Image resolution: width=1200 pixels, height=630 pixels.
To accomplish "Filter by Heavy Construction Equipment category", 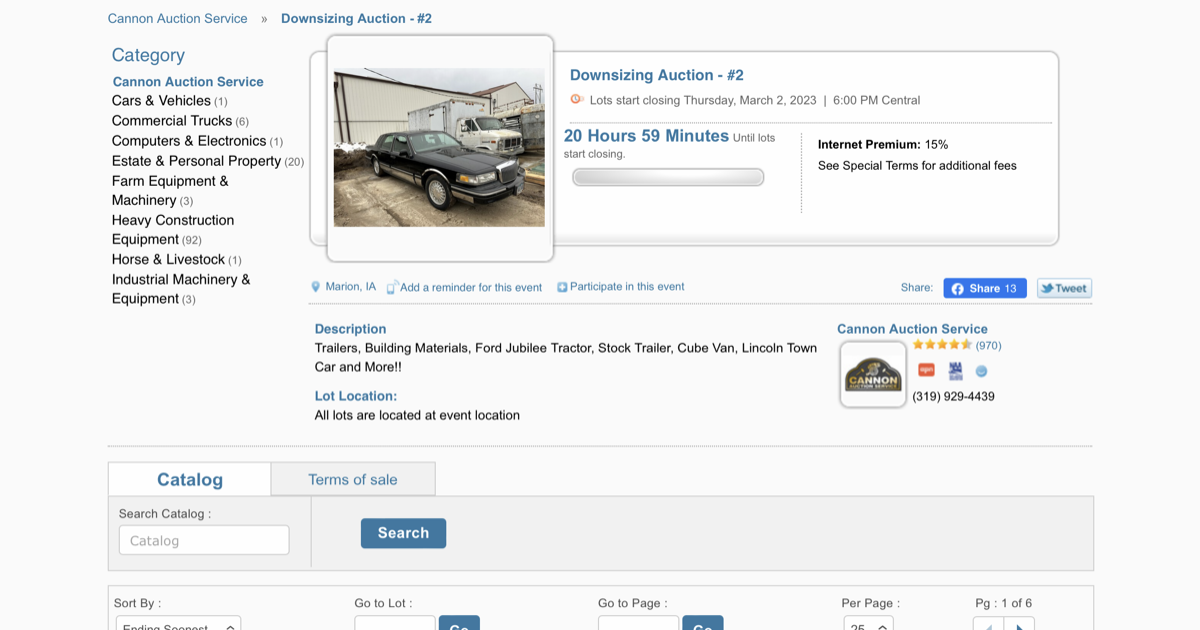I will 172,230.
